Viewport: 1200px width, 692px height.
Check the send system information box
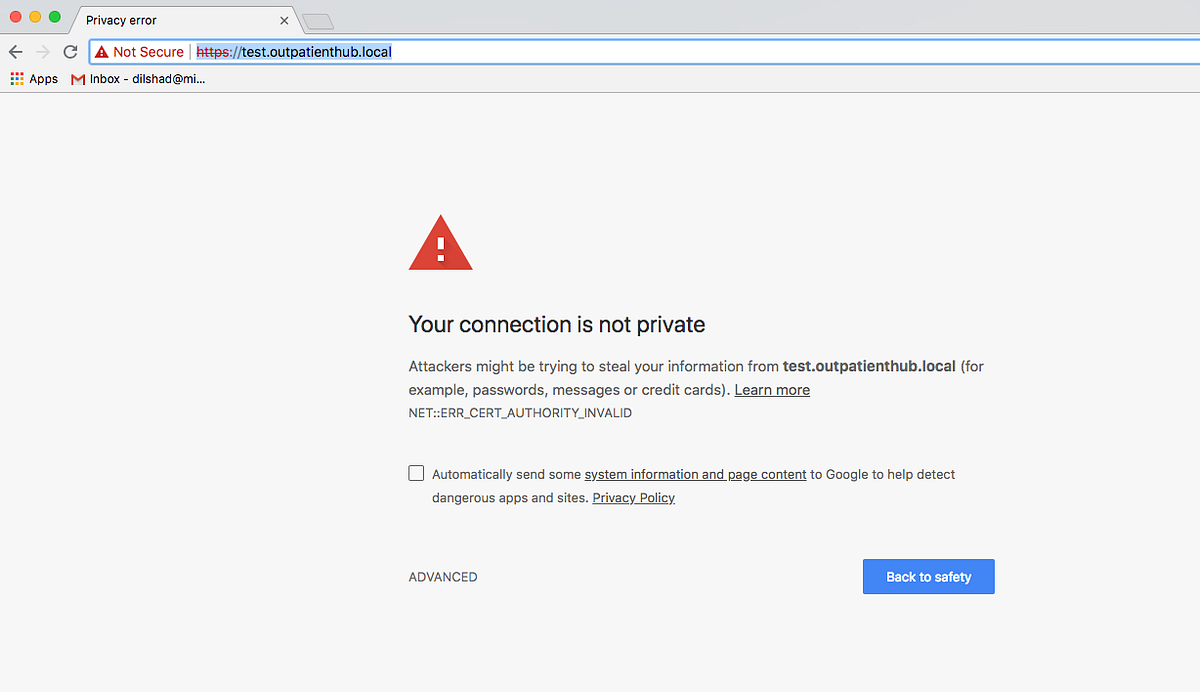(x=416, y=472)
